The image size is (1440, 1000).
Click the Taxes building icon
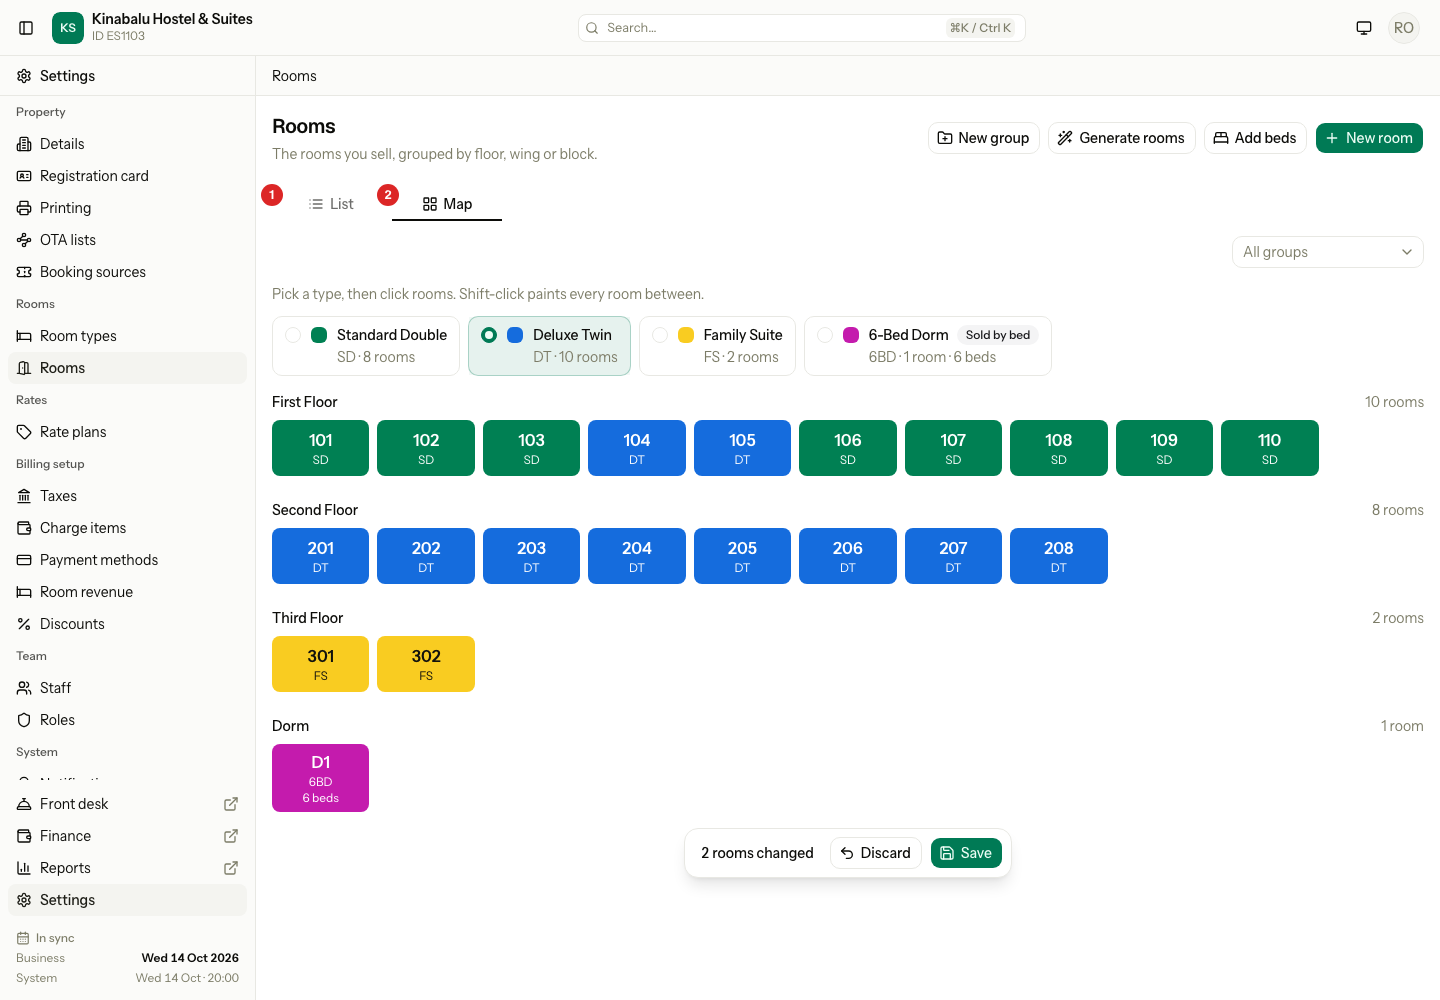[24, 496]
